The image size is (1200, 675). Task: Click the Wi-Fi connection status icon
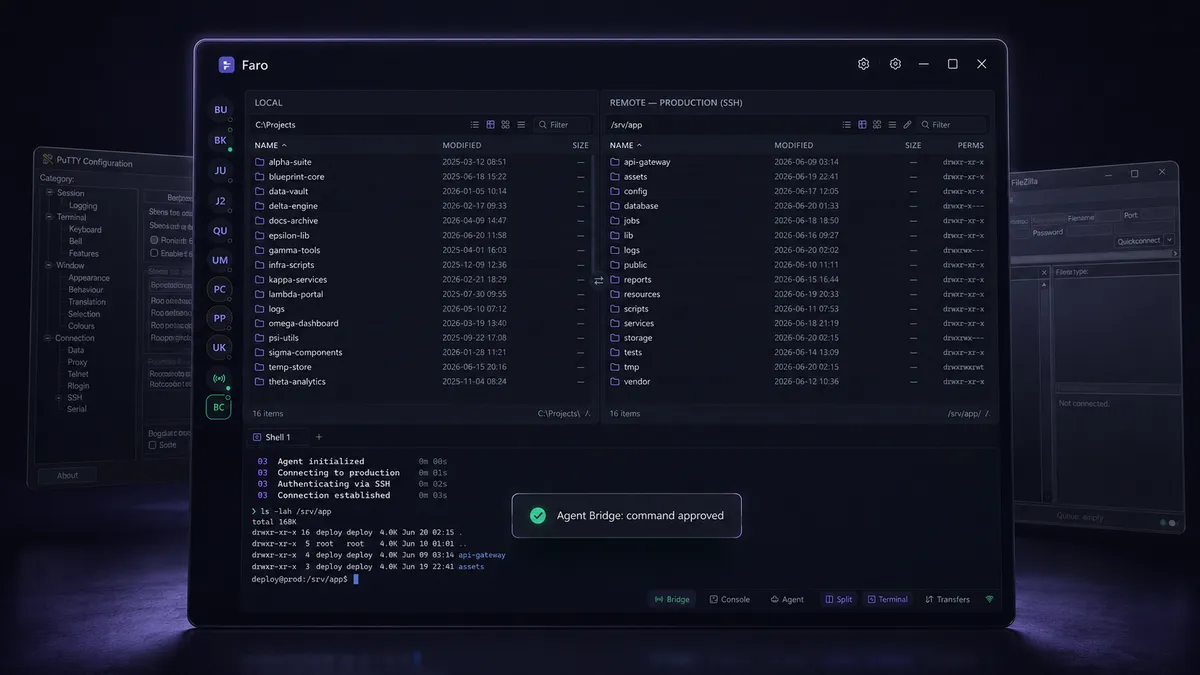pyautogui.click(x=990, y=599)
